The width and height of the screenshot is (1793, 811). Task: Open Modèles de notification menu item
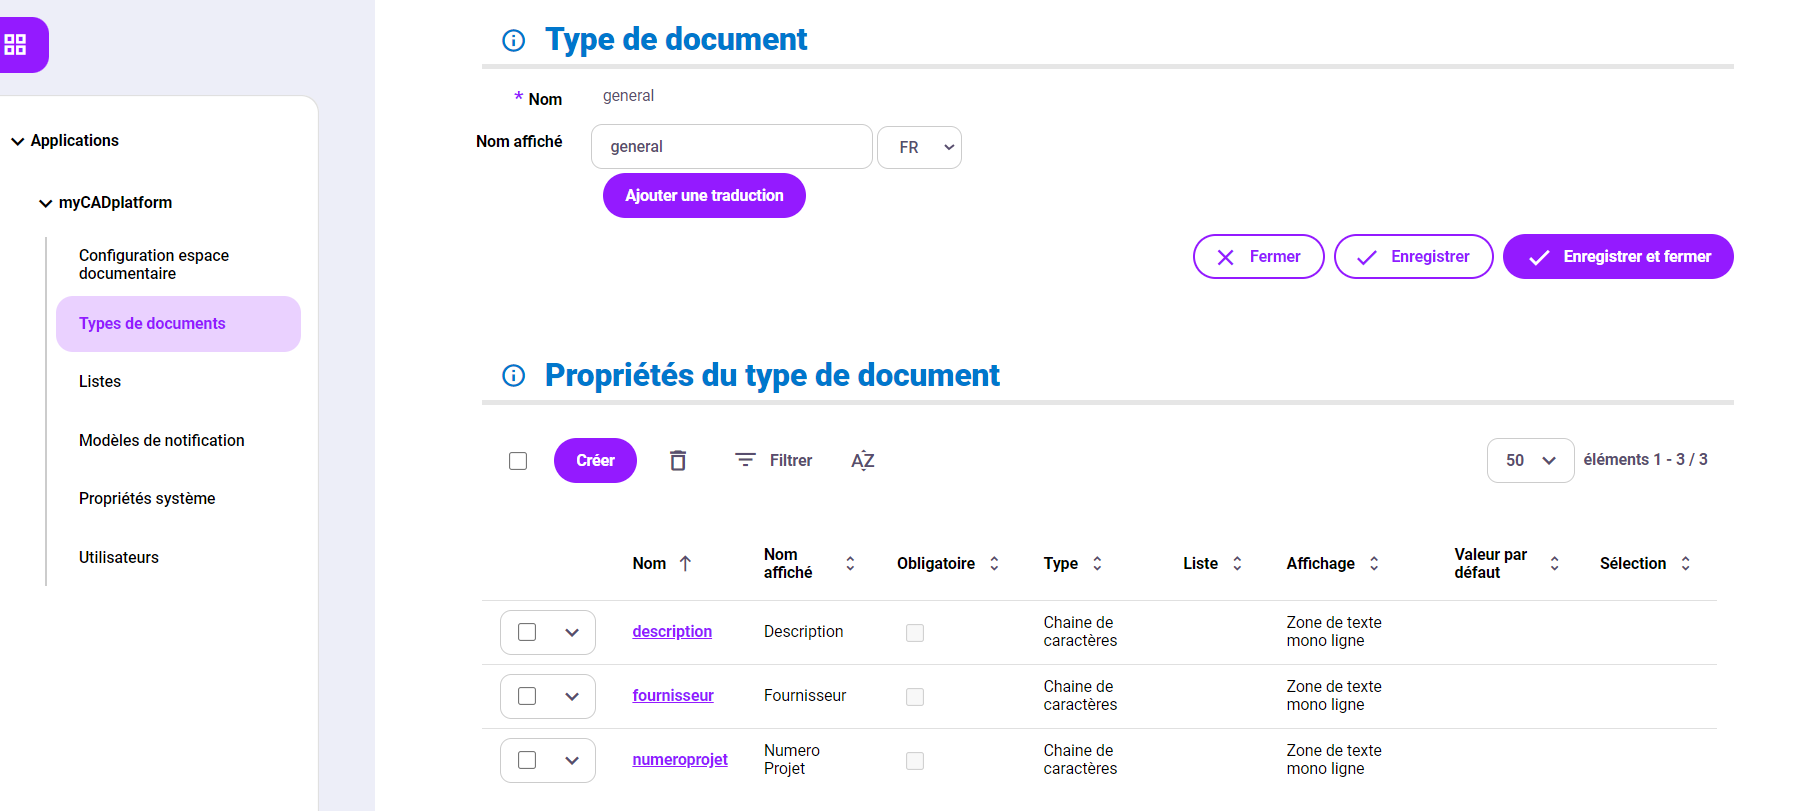(x=161, y=441)
